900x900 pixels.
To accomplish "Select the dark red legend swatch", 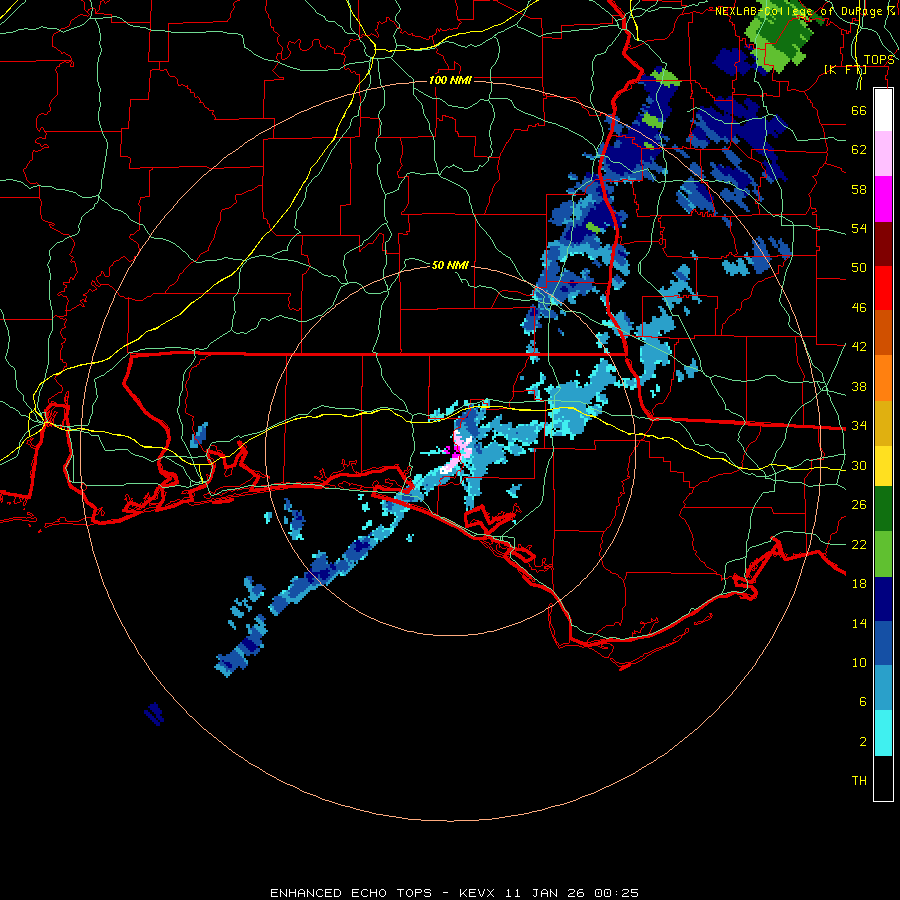I will coord(883,243).
